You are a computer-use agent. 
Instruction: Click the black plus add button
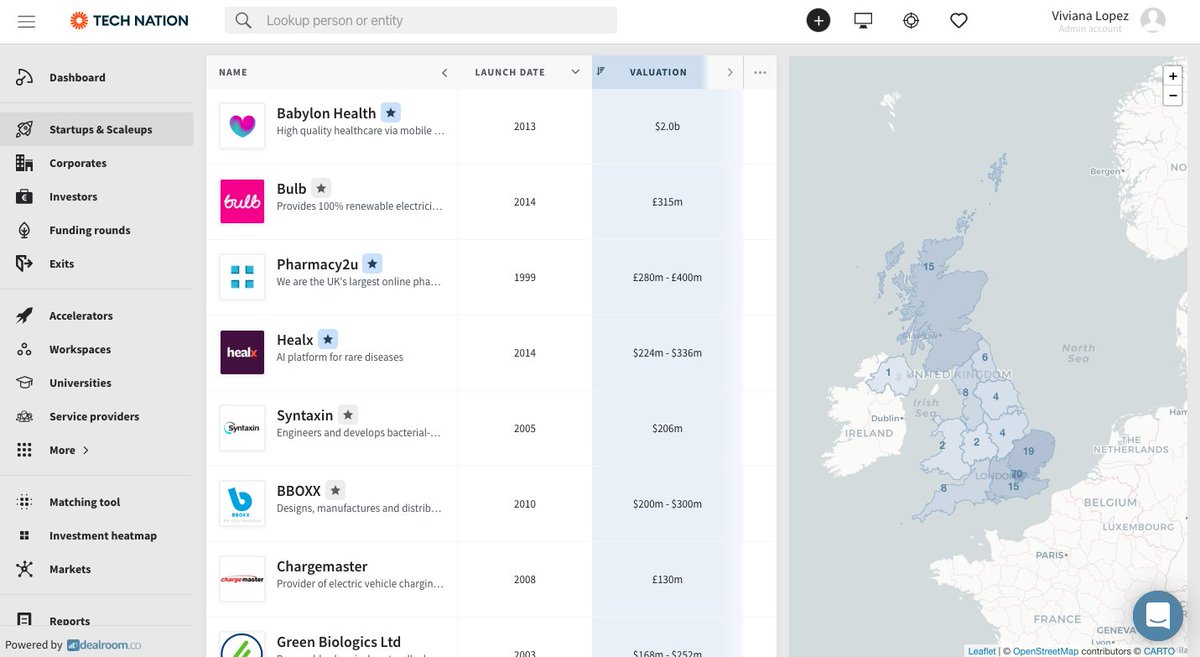tap(818, 20)
